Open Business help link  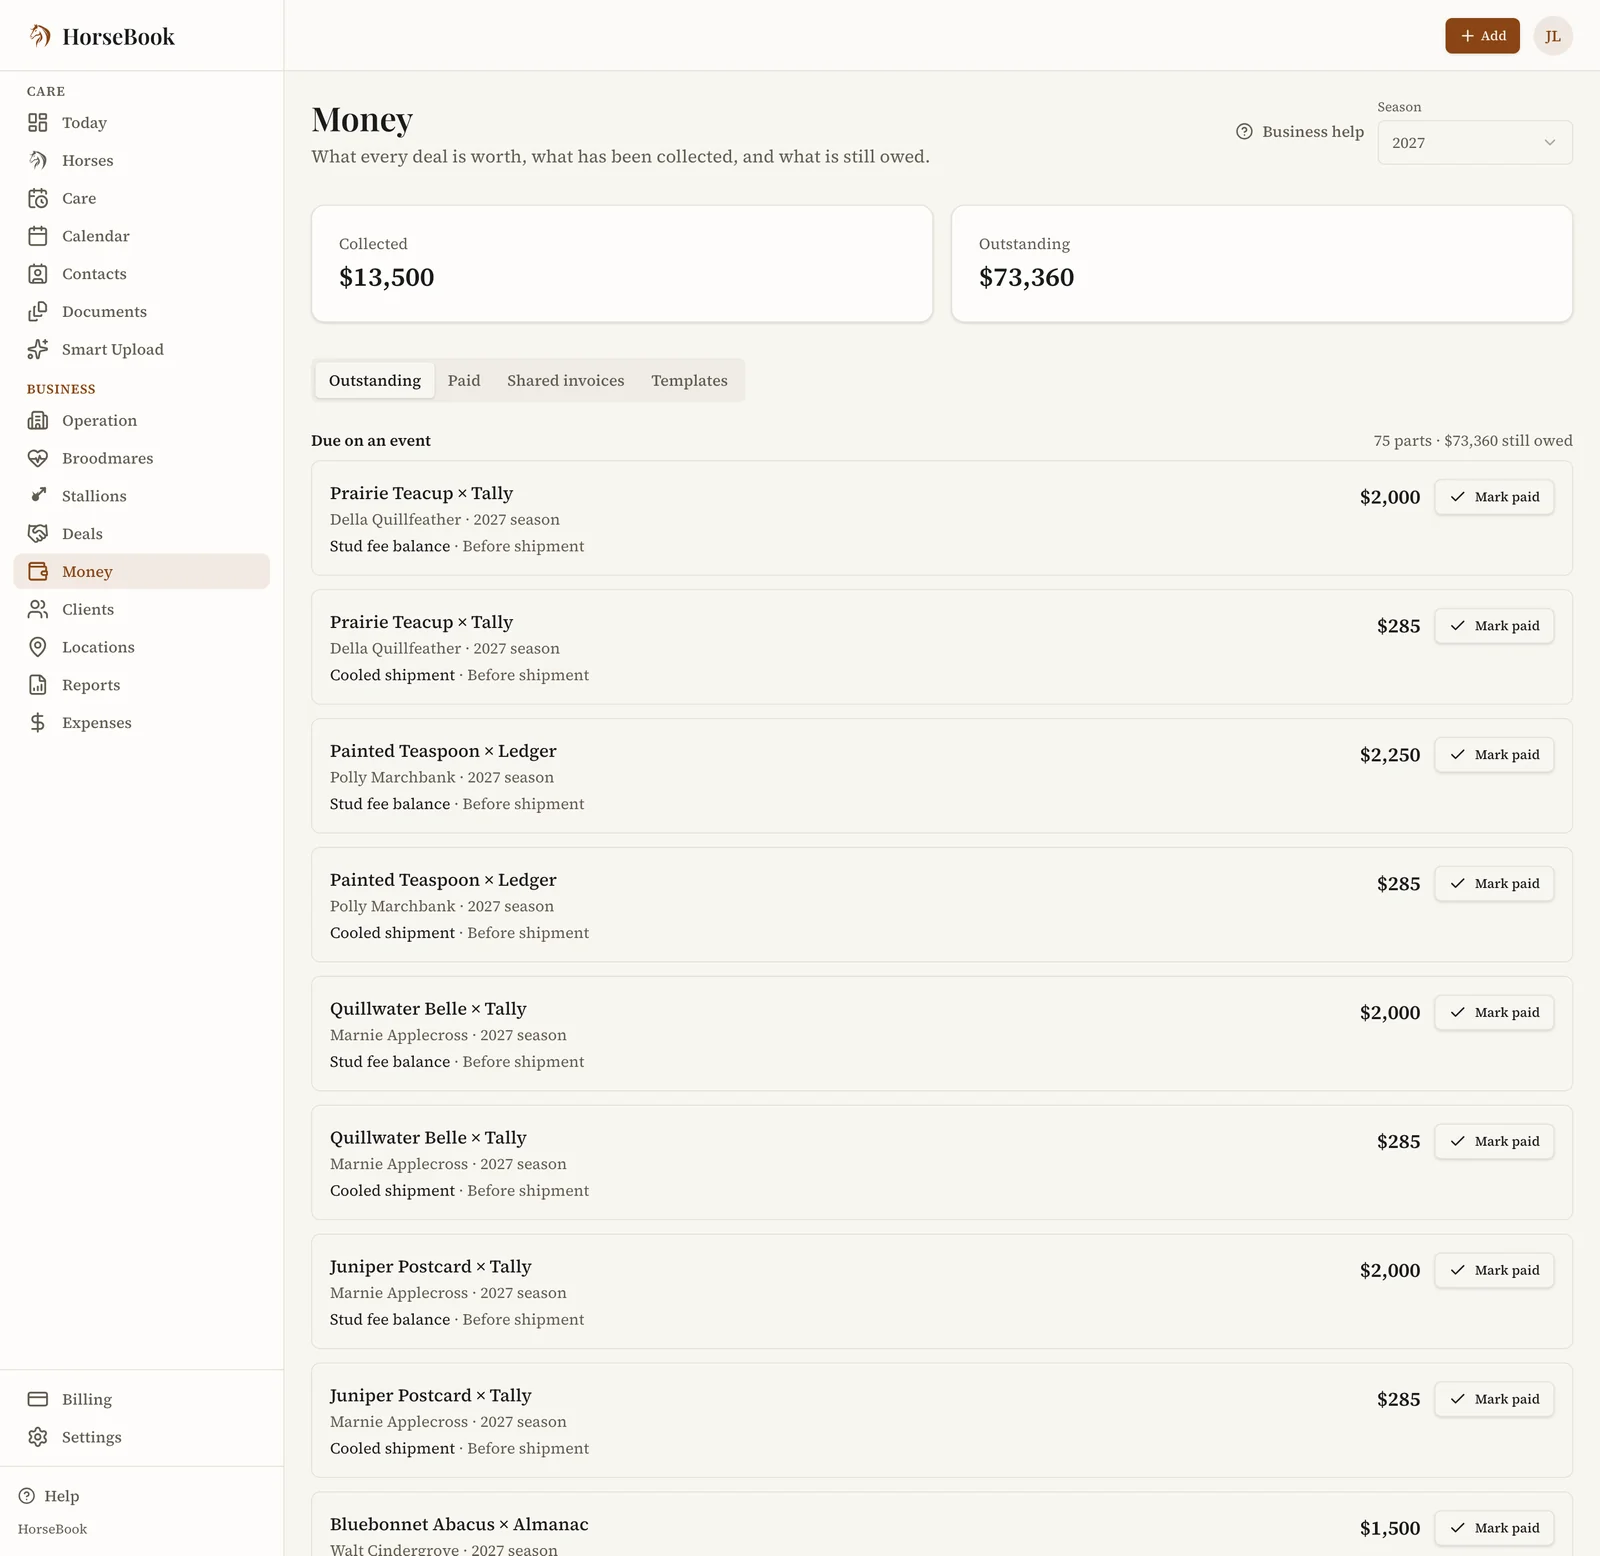[1300, 132]
